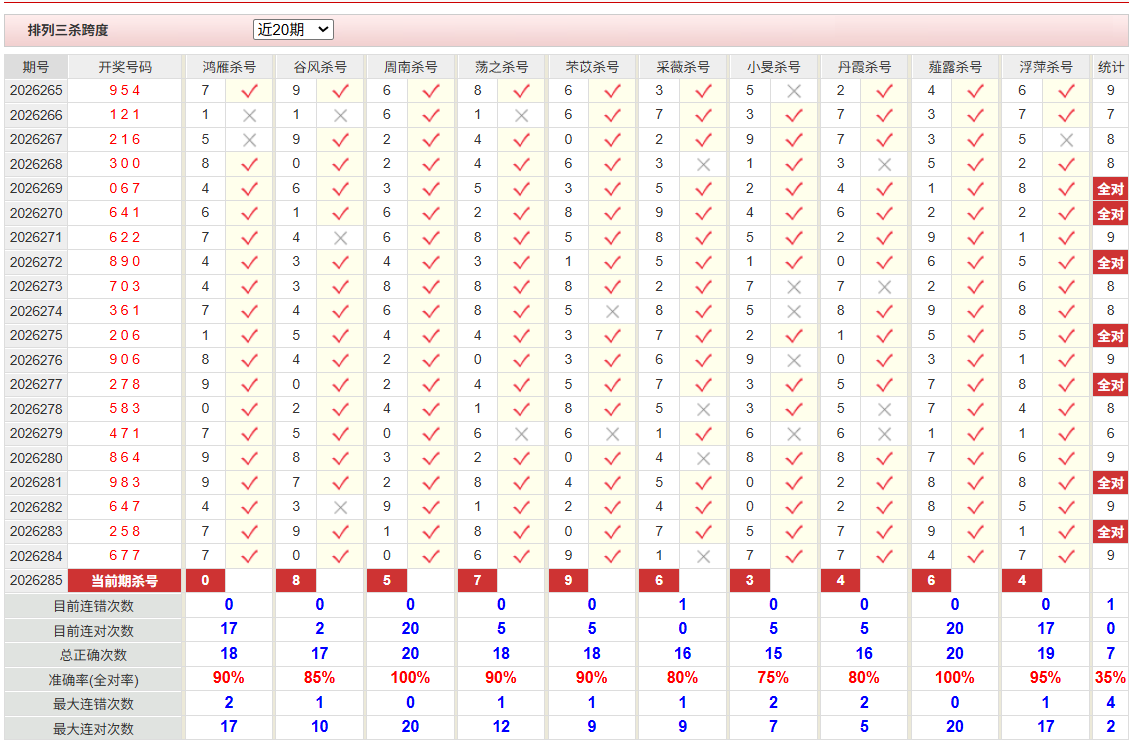Click gray cross in 小旻杀号 row 2026265

tap(794, 91)
